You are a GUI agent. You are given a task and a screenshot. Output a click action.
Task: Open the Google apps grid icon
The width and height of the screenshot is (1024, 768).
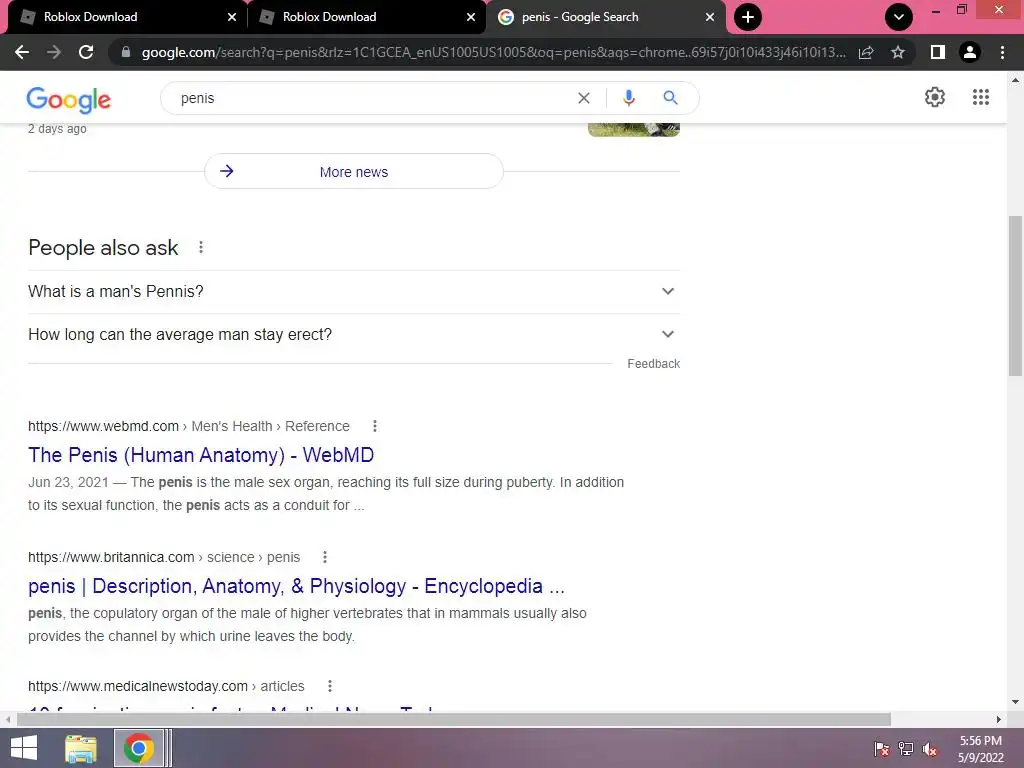pos(980,97)
